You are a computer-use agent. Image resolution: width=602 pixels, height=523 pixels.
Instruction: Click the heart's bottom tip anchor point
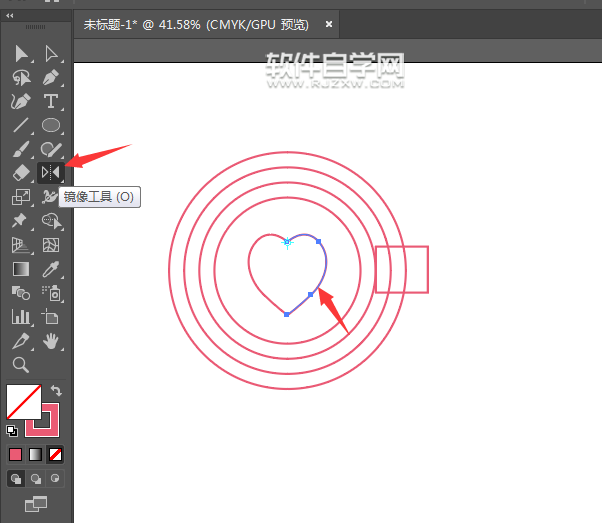pyautogui.click(x=286, y=314)
